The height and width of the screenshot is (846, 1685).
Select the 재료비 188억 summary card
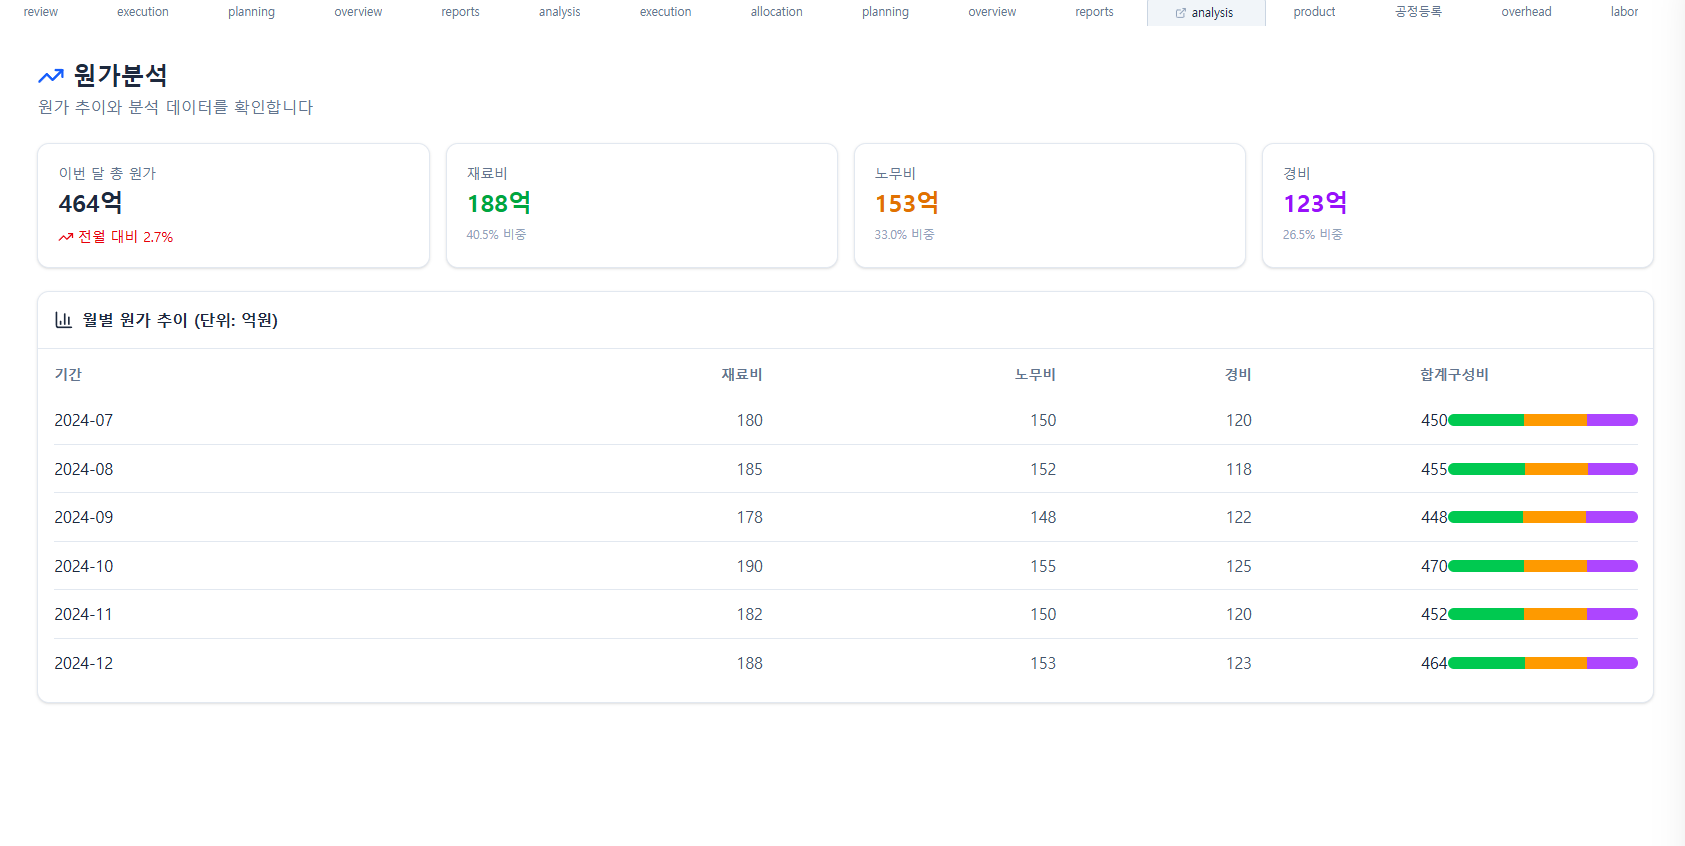pos(641,205)
